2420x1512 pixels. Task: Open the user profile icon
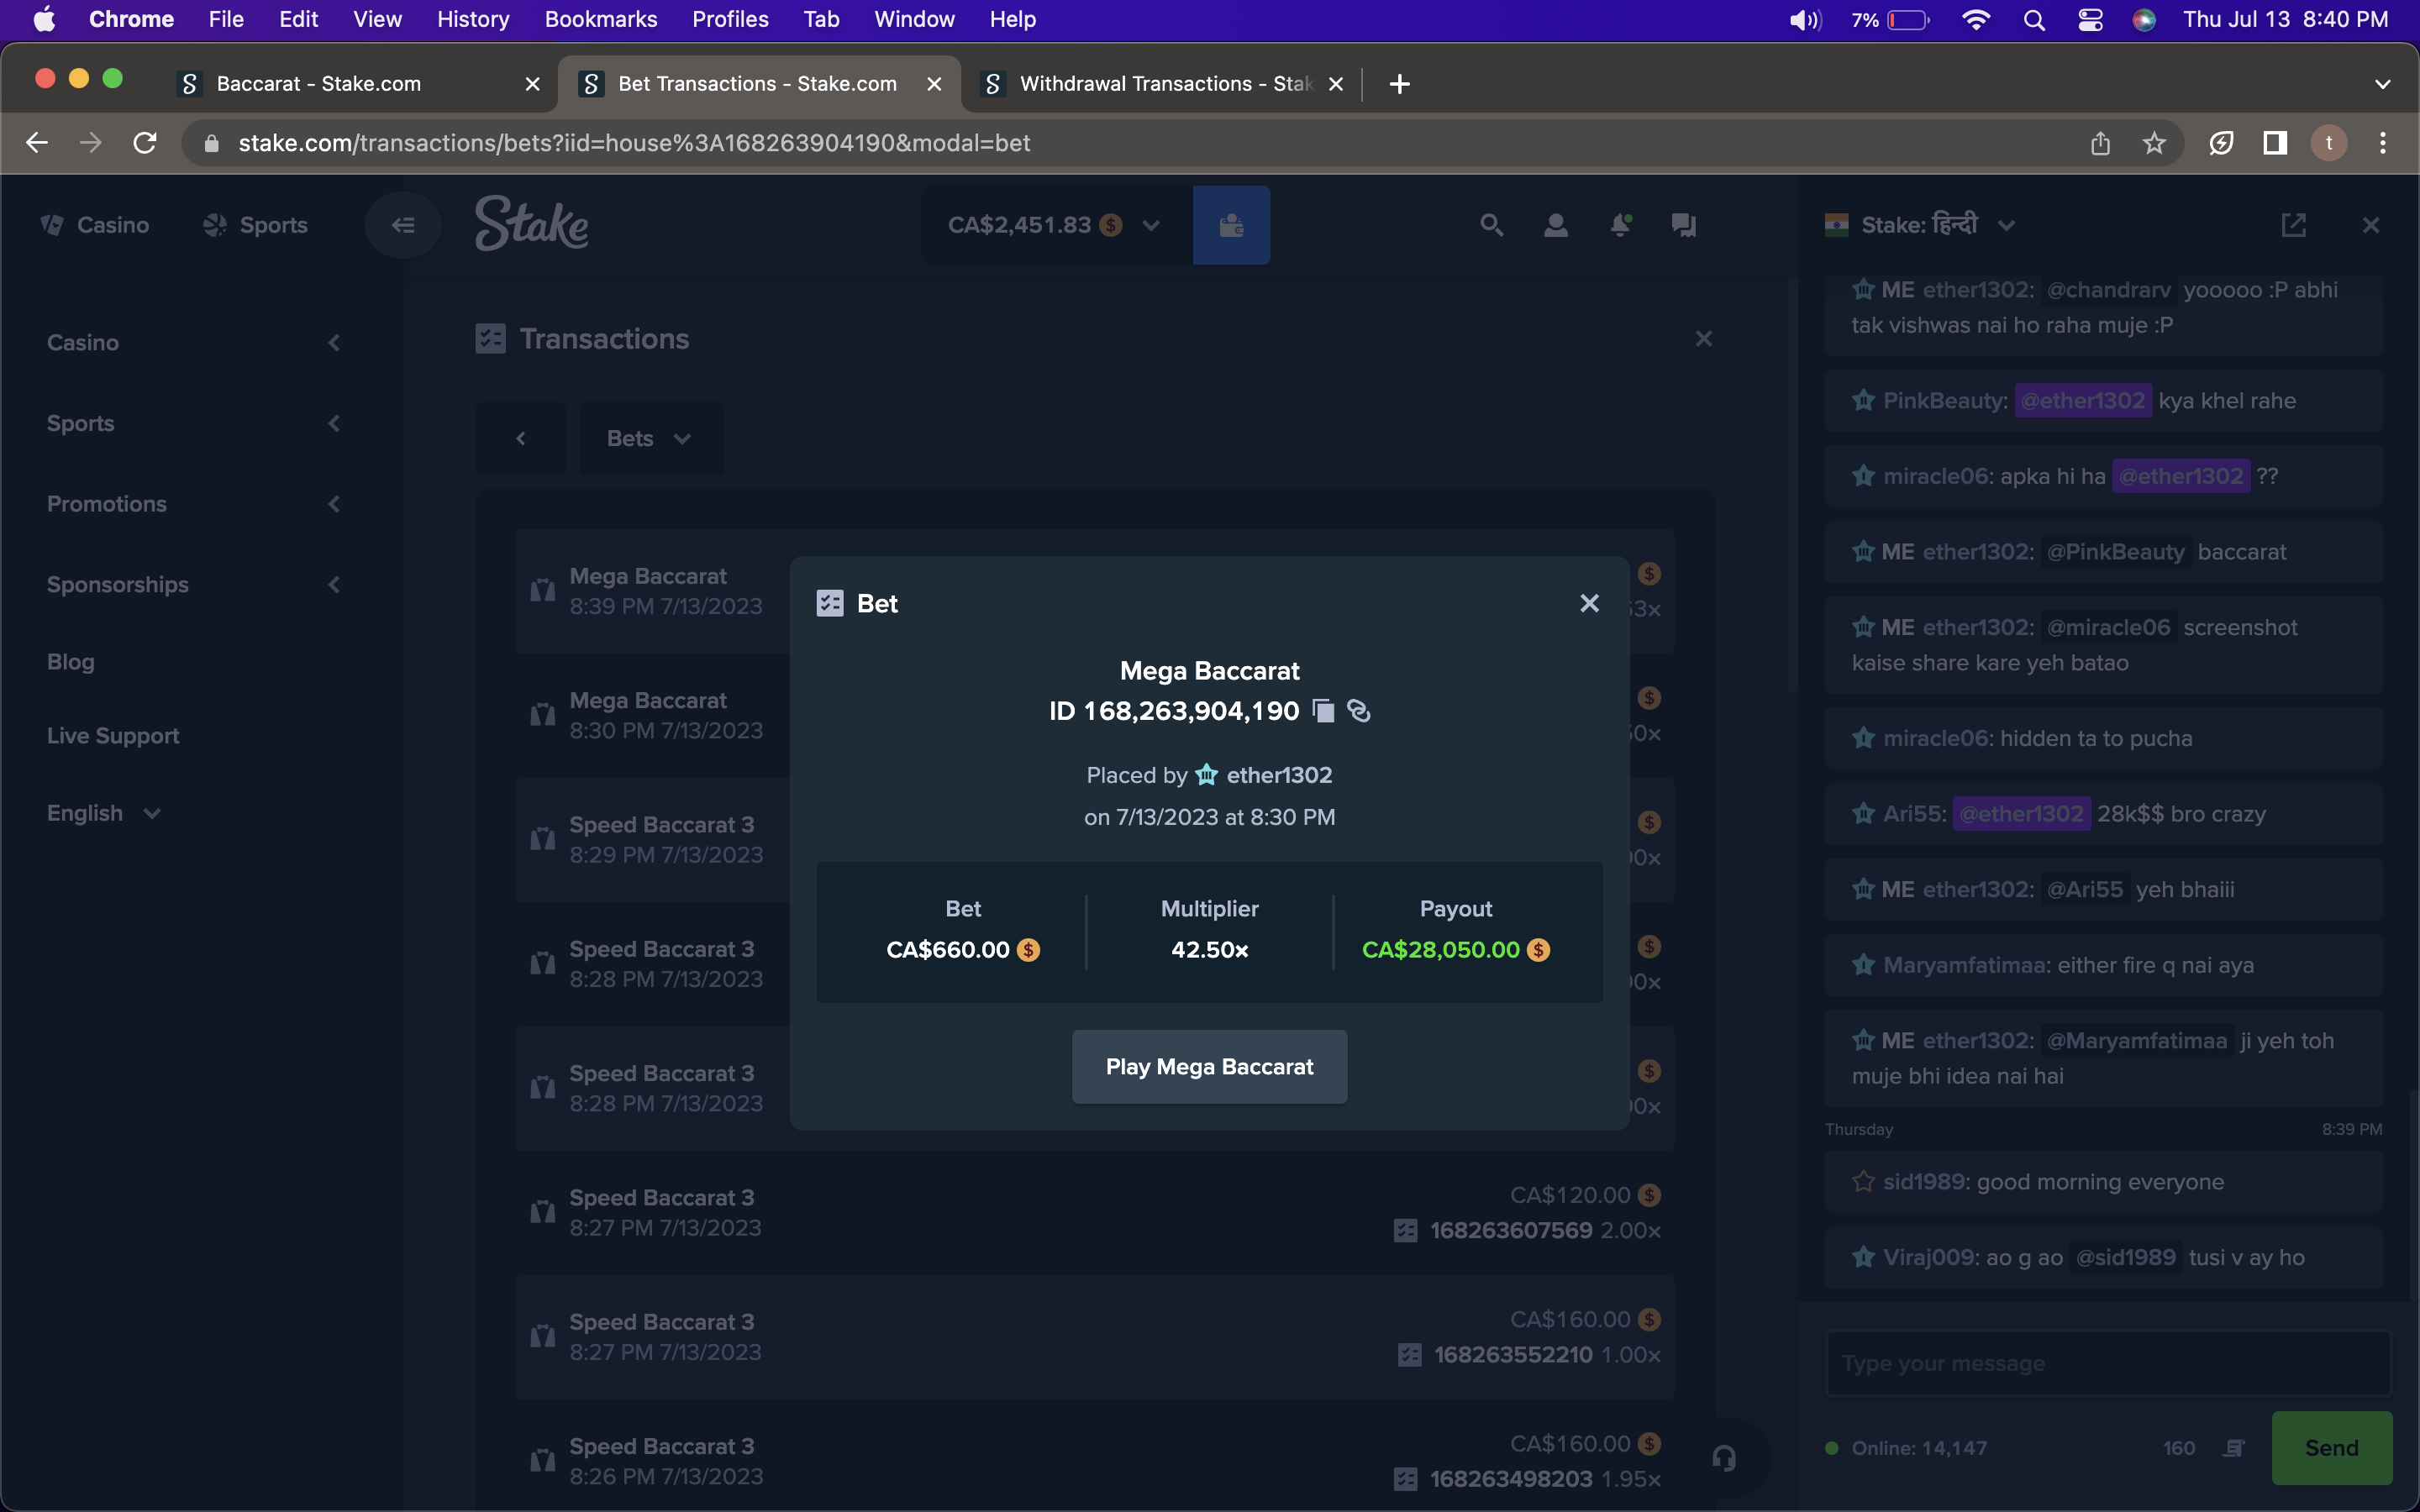pos(1555,225)
